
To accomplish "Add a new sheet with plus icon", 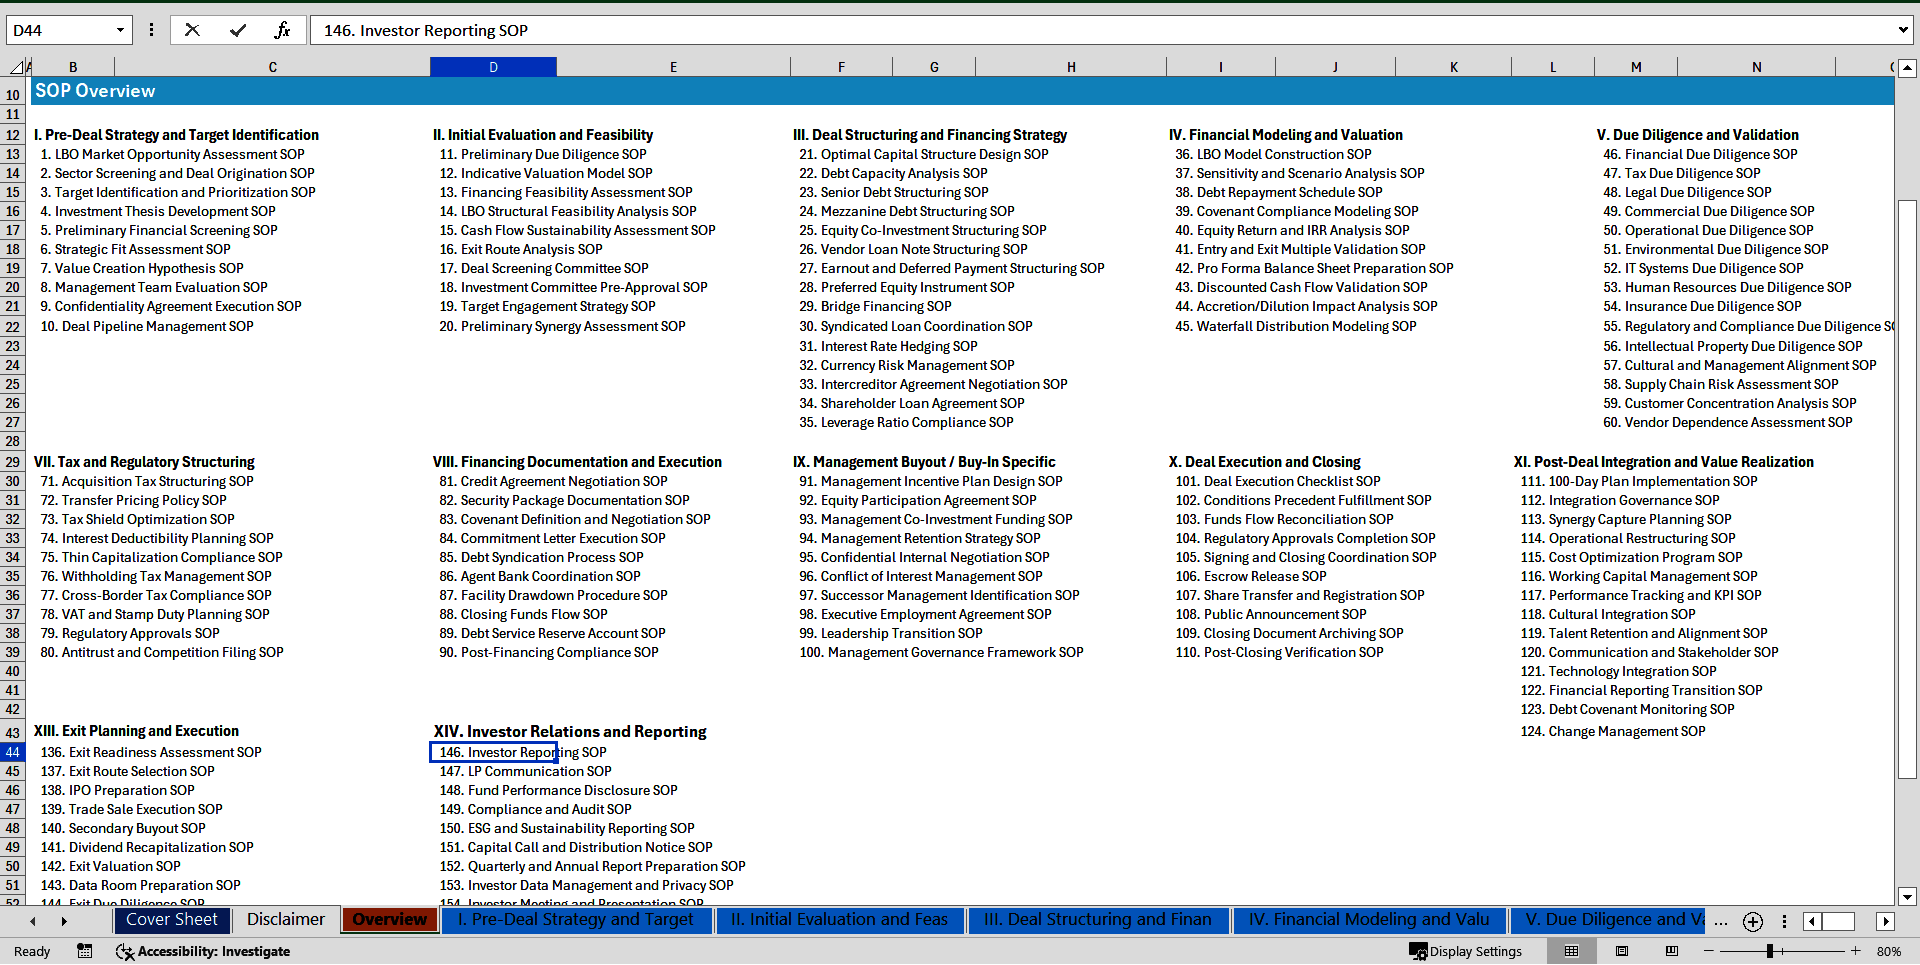I will coord(1752,921).
